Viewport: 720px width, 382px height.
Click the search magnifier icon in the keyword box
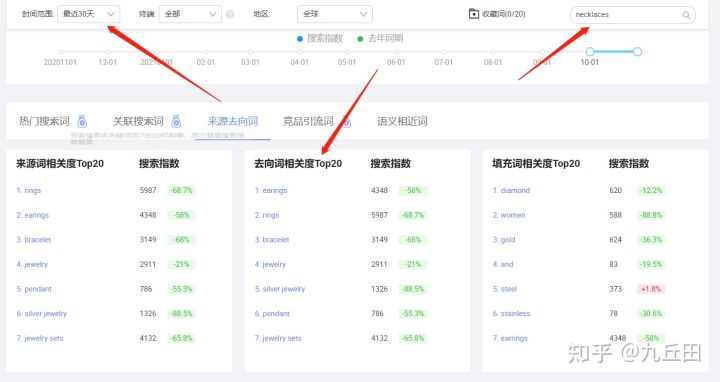686,15
